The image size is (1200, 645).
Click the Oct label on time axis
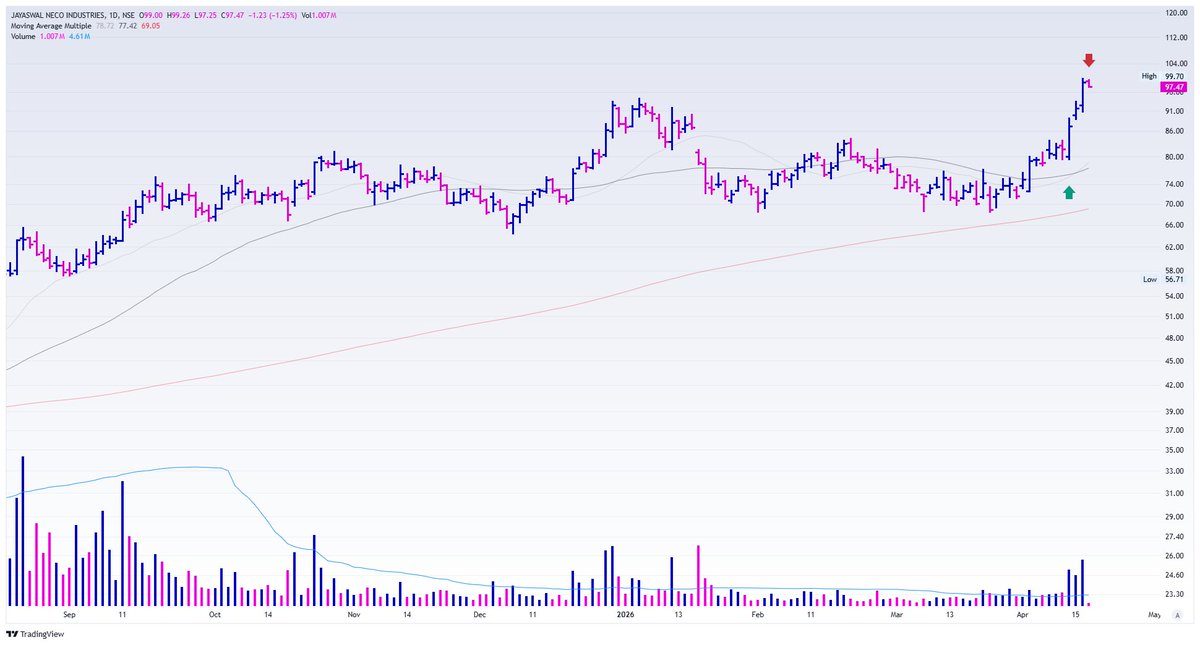click(214, 615)
